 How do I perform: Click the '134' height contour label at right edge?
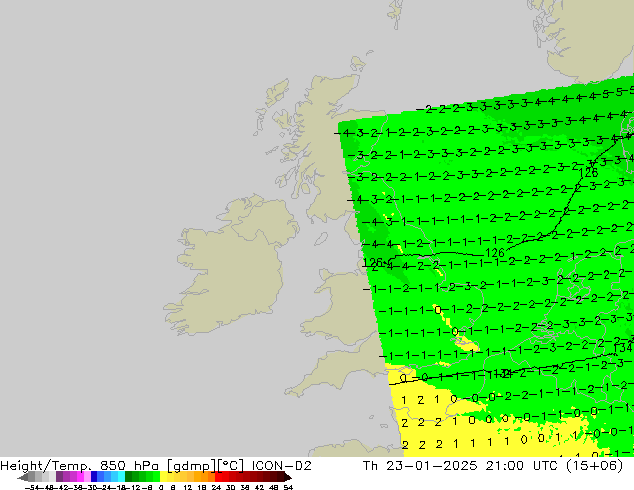(623, 348)
